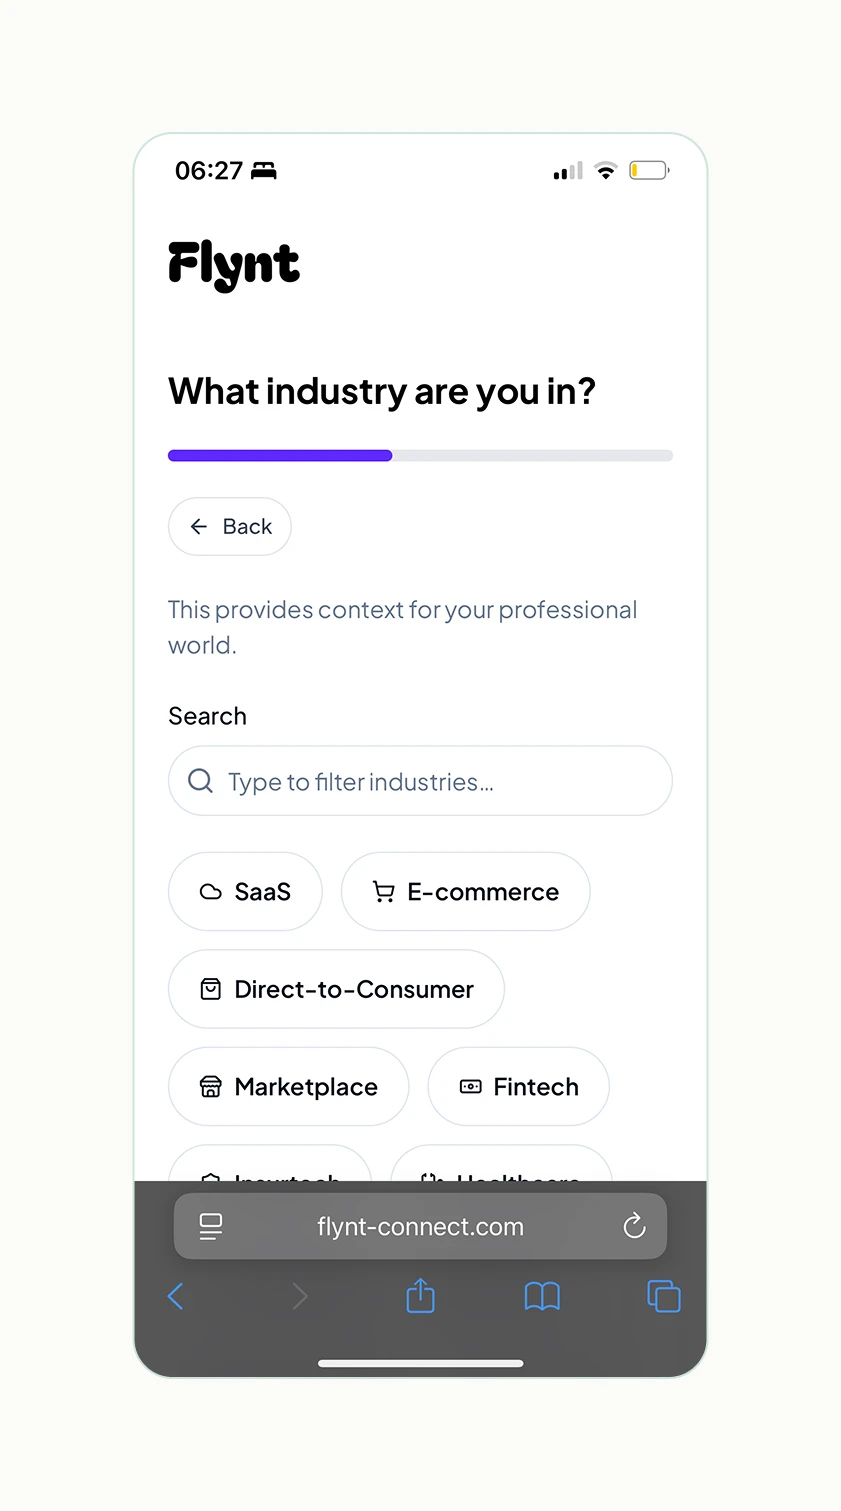Click the magnifying glass in the search field
The height and width of the screenshot is (1511, 841).
coord(200,781)
